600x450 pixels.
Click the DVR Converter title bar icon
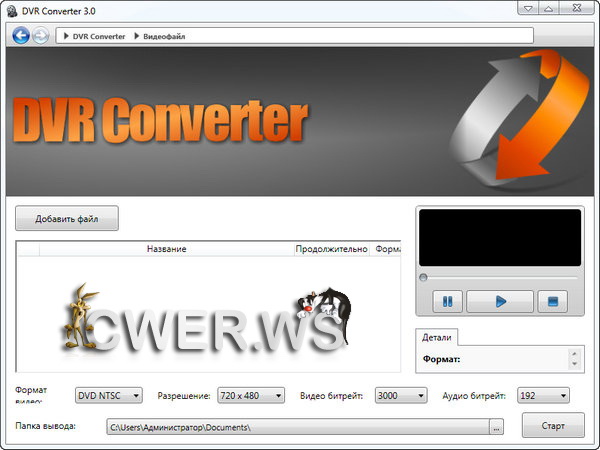pos(12,9)
